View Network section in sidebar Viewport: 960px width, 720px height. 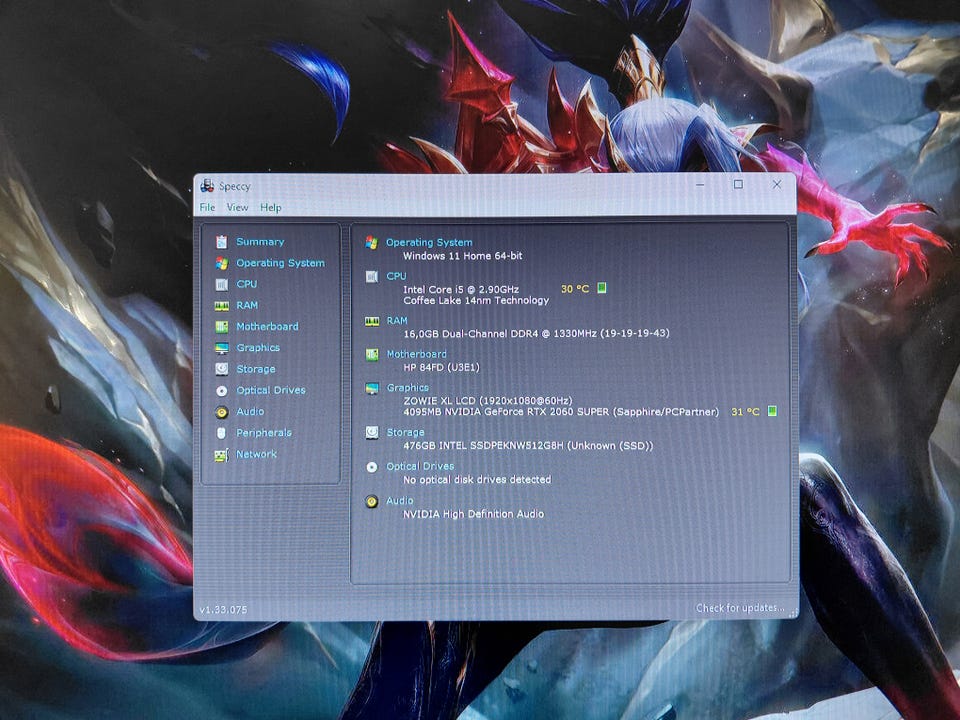tap(257, 454)
